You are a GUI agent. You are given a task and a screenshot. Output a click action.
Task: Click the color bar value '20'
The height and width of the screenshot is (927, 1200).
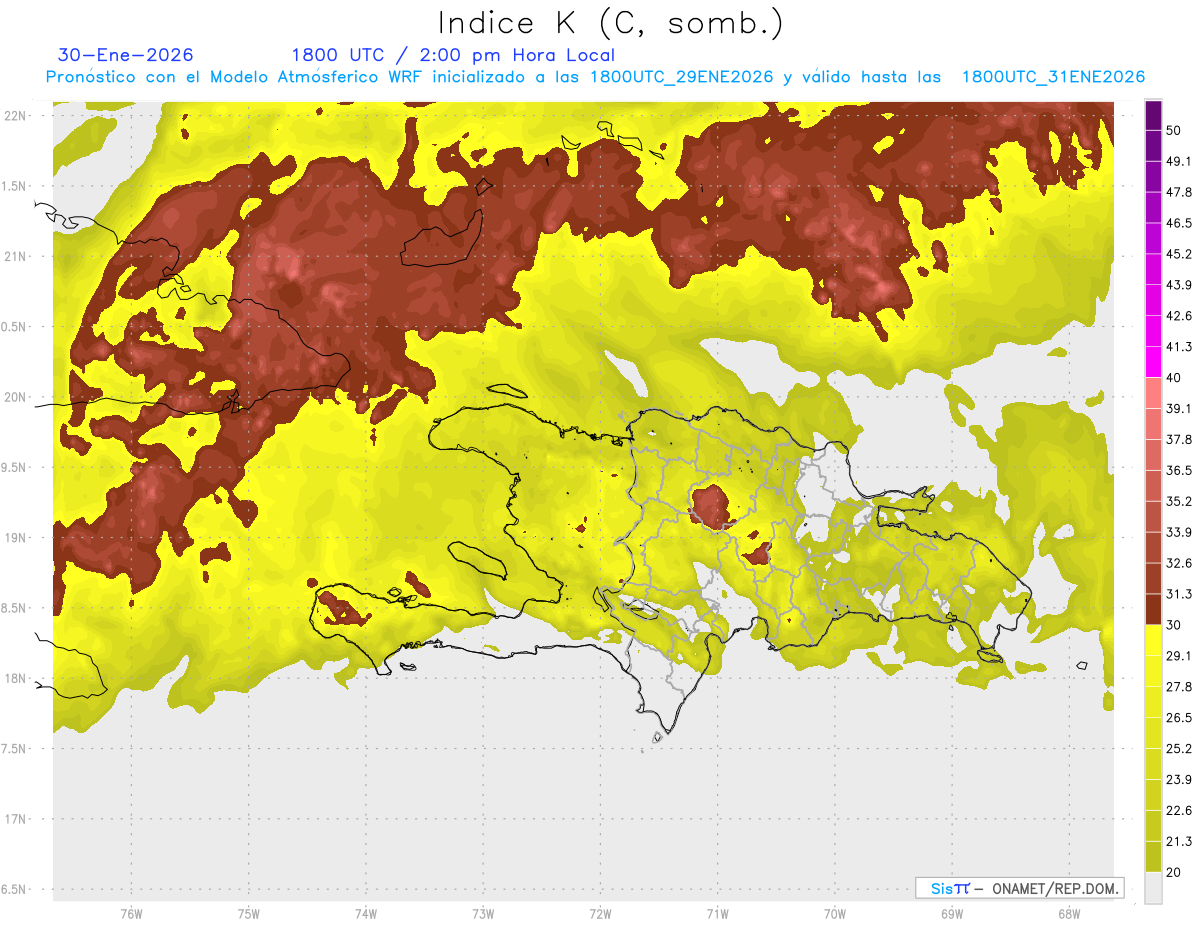point(1174,872)
